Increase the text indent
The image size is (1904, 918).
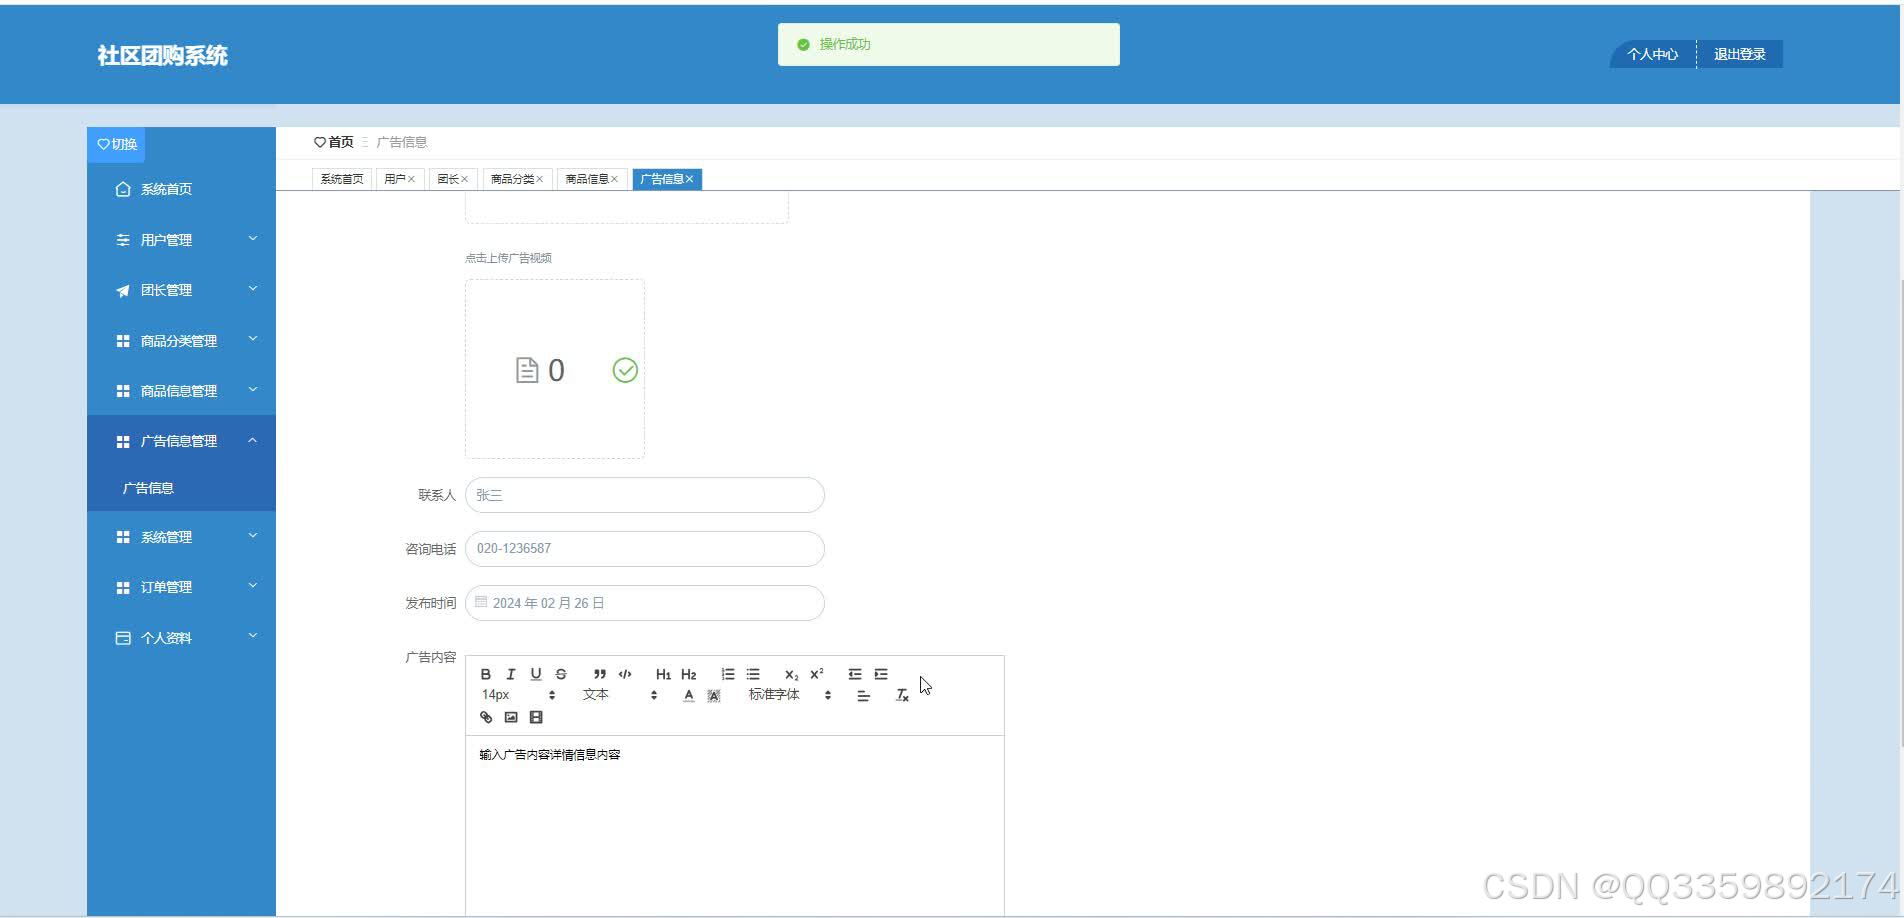click(x=881, y=674)
